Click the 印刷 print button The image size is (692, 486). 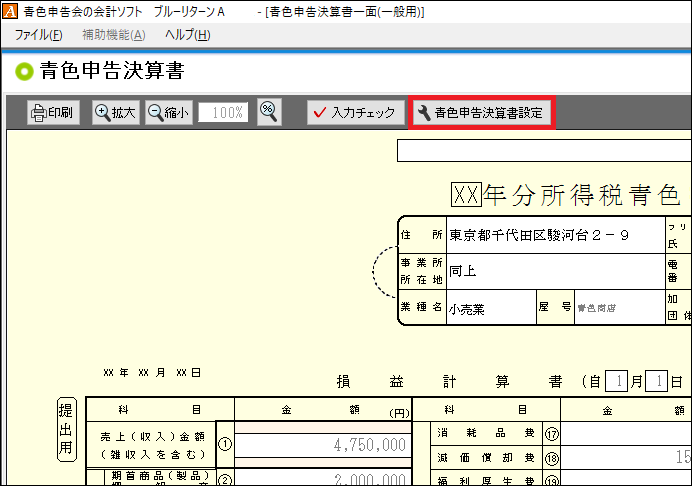53,112
